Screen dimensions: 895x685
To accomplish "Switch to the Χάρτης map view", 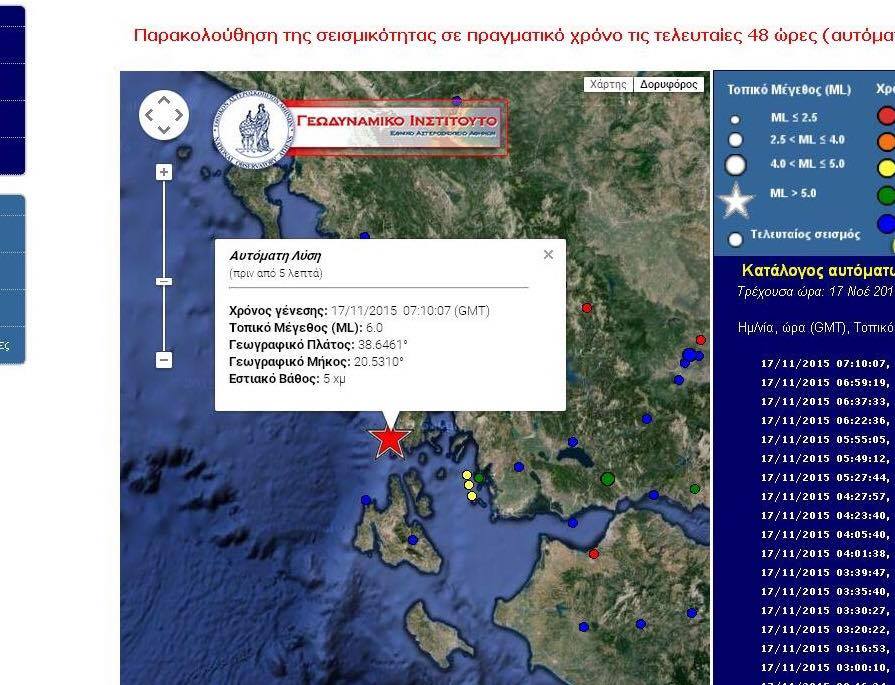I will [x=608, y=84].
